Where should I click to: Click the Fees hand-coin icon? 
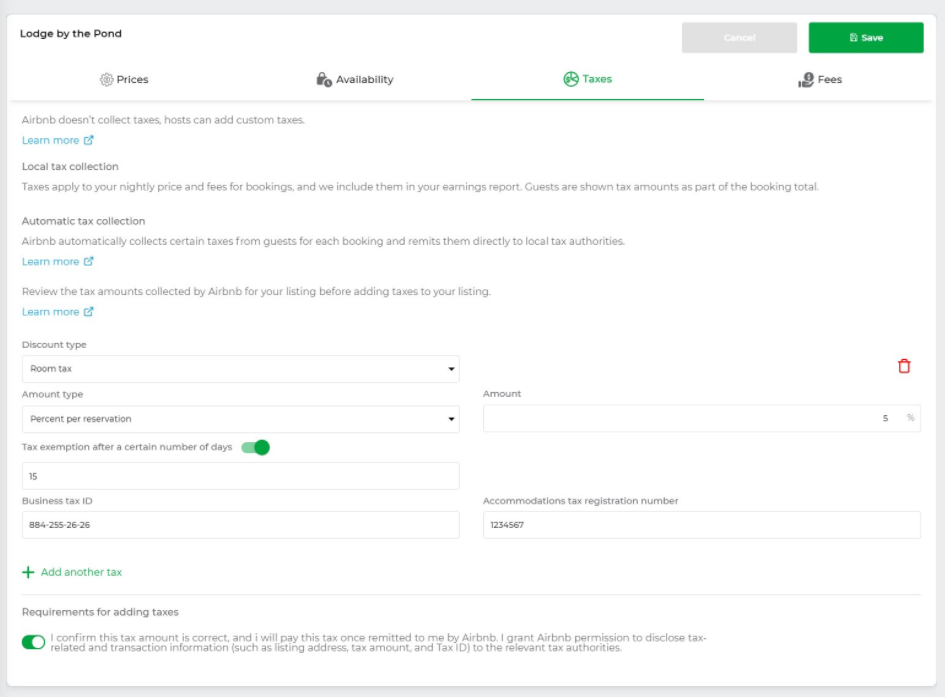click(x=806, y=80)
